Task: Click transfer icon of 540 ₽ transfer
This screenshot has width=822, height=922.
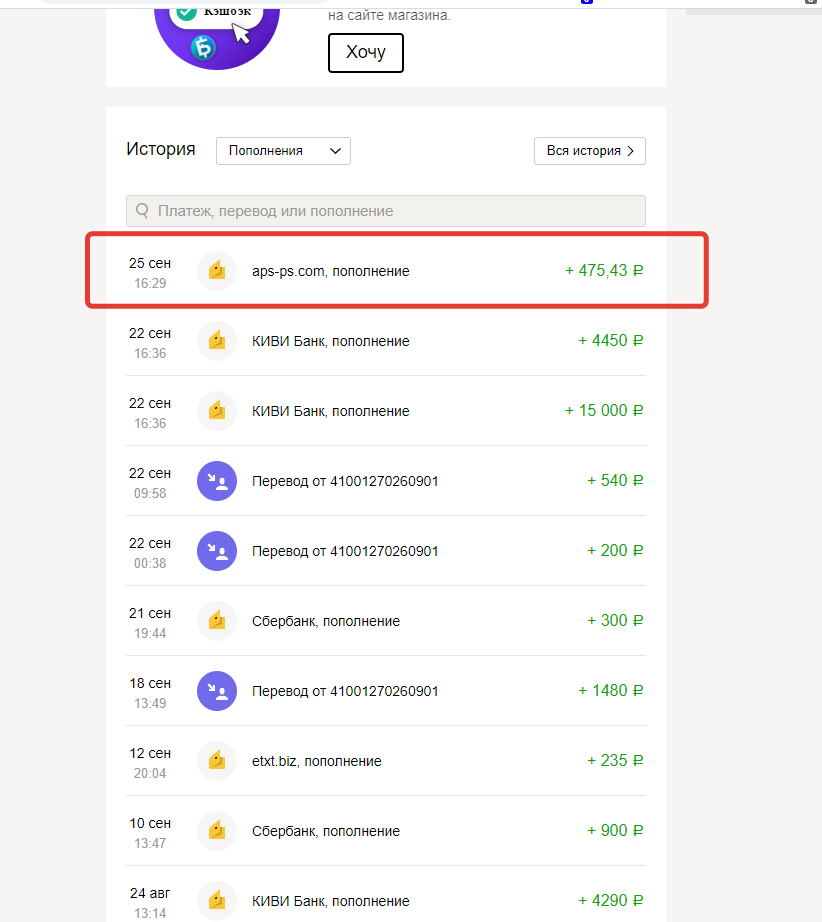Action: 217,481
